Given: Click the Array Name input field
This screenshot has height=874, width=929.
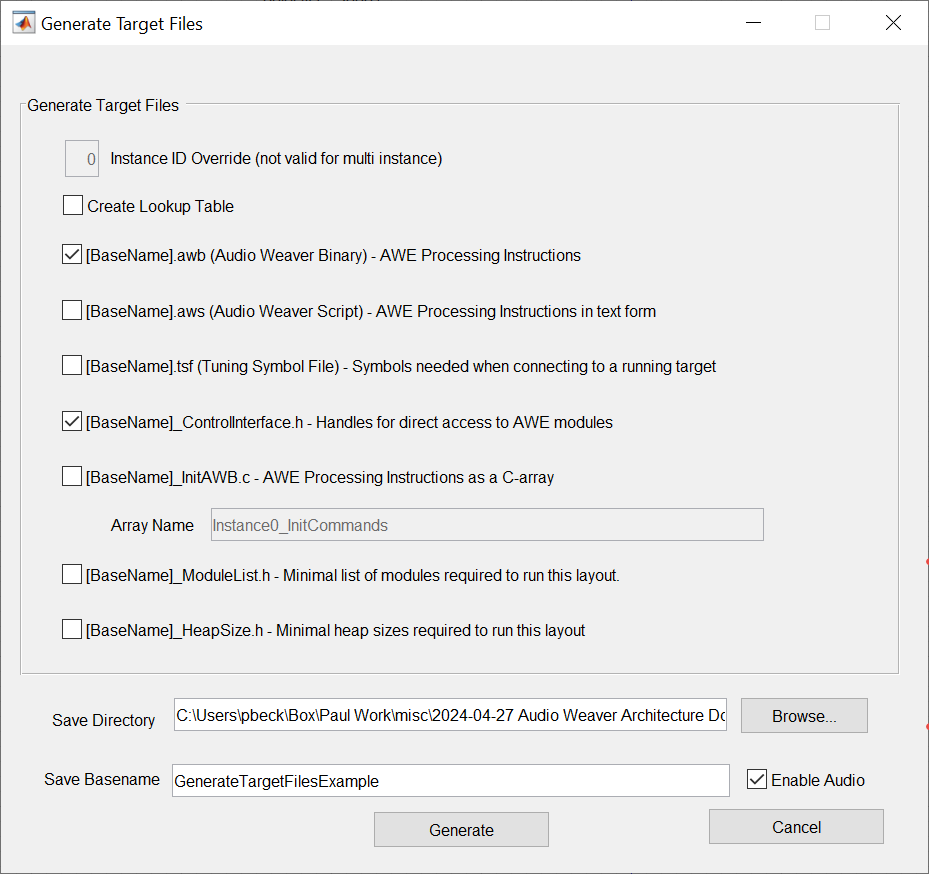Looking at the screenshot, I should (x=487, y=525).
